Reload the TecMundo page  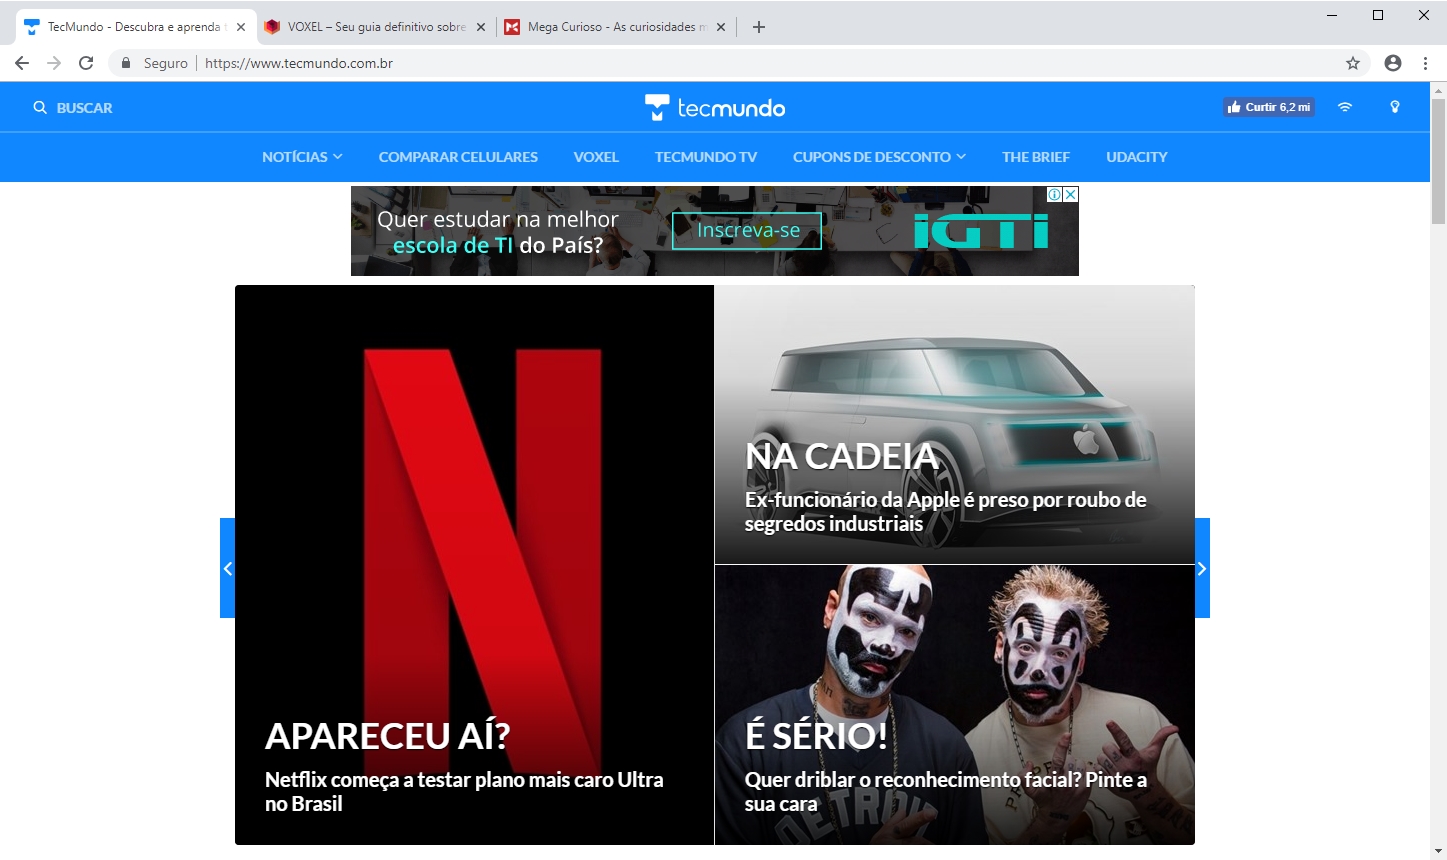86,63
